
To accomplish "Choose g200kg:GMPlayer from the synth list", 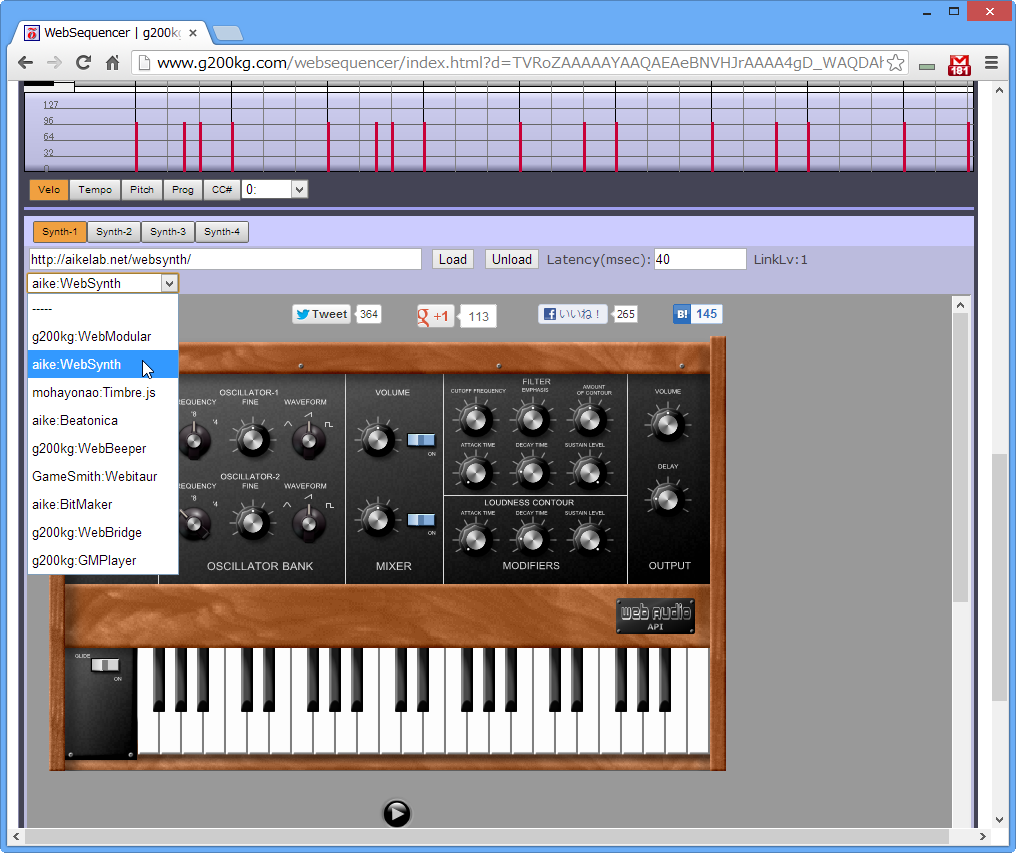I will pyautogui.click(x=103, y=560).
